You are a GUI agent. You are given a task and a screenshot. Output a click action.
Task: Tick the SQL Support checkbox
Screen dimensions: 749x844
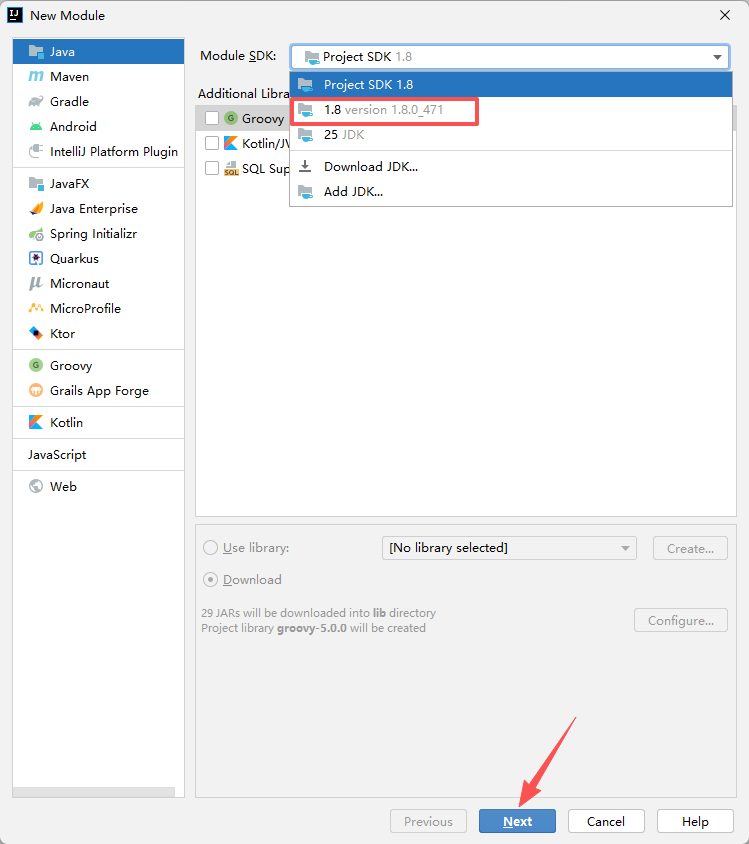pyautogui.click(x=212, y=168)
